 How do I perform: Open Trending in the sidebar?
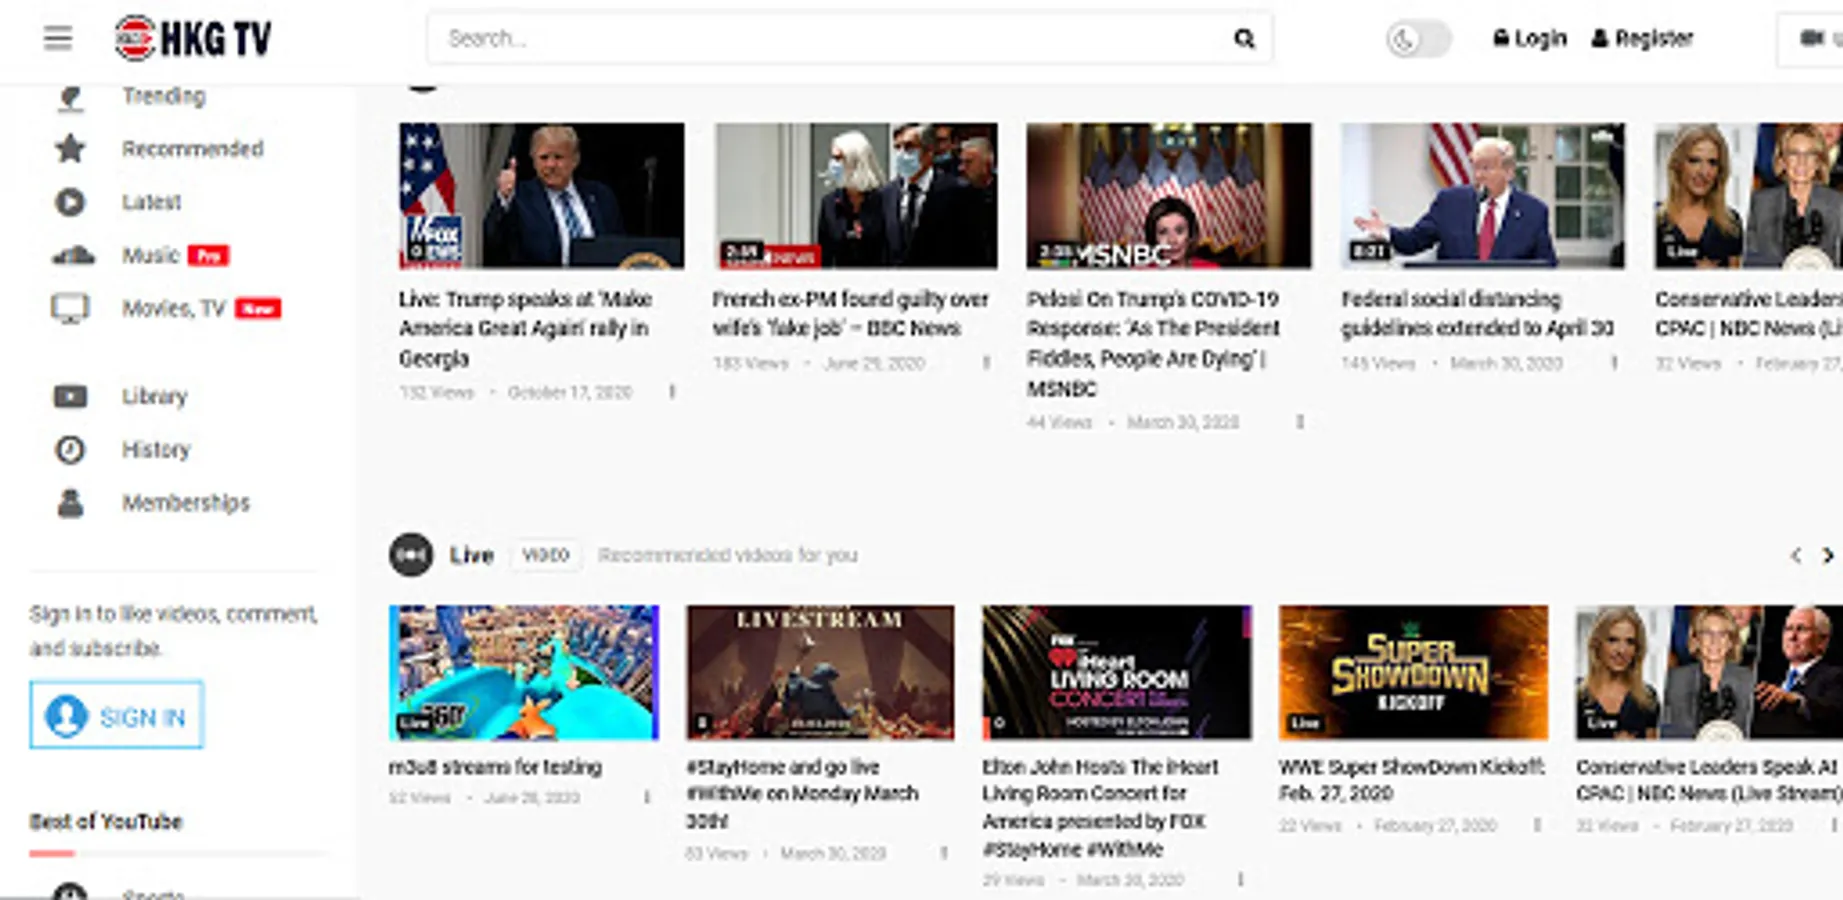coord(163,96)
